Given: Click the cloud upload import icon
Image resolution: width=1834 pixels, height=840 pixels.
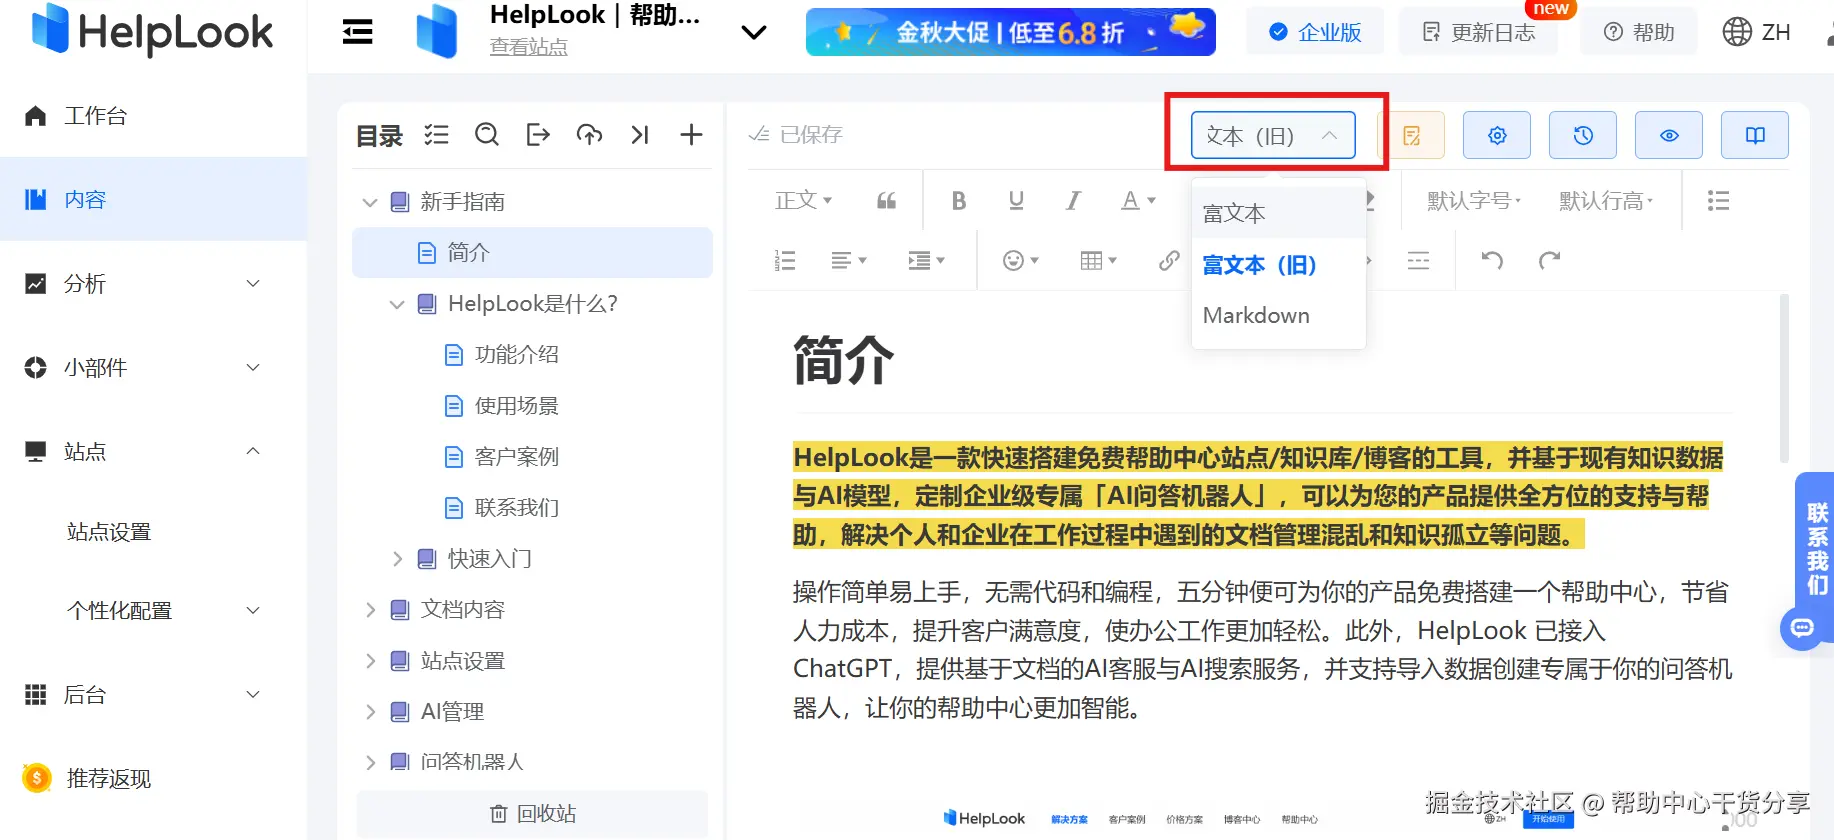Looking at the screenshot, I should point(589,134).
